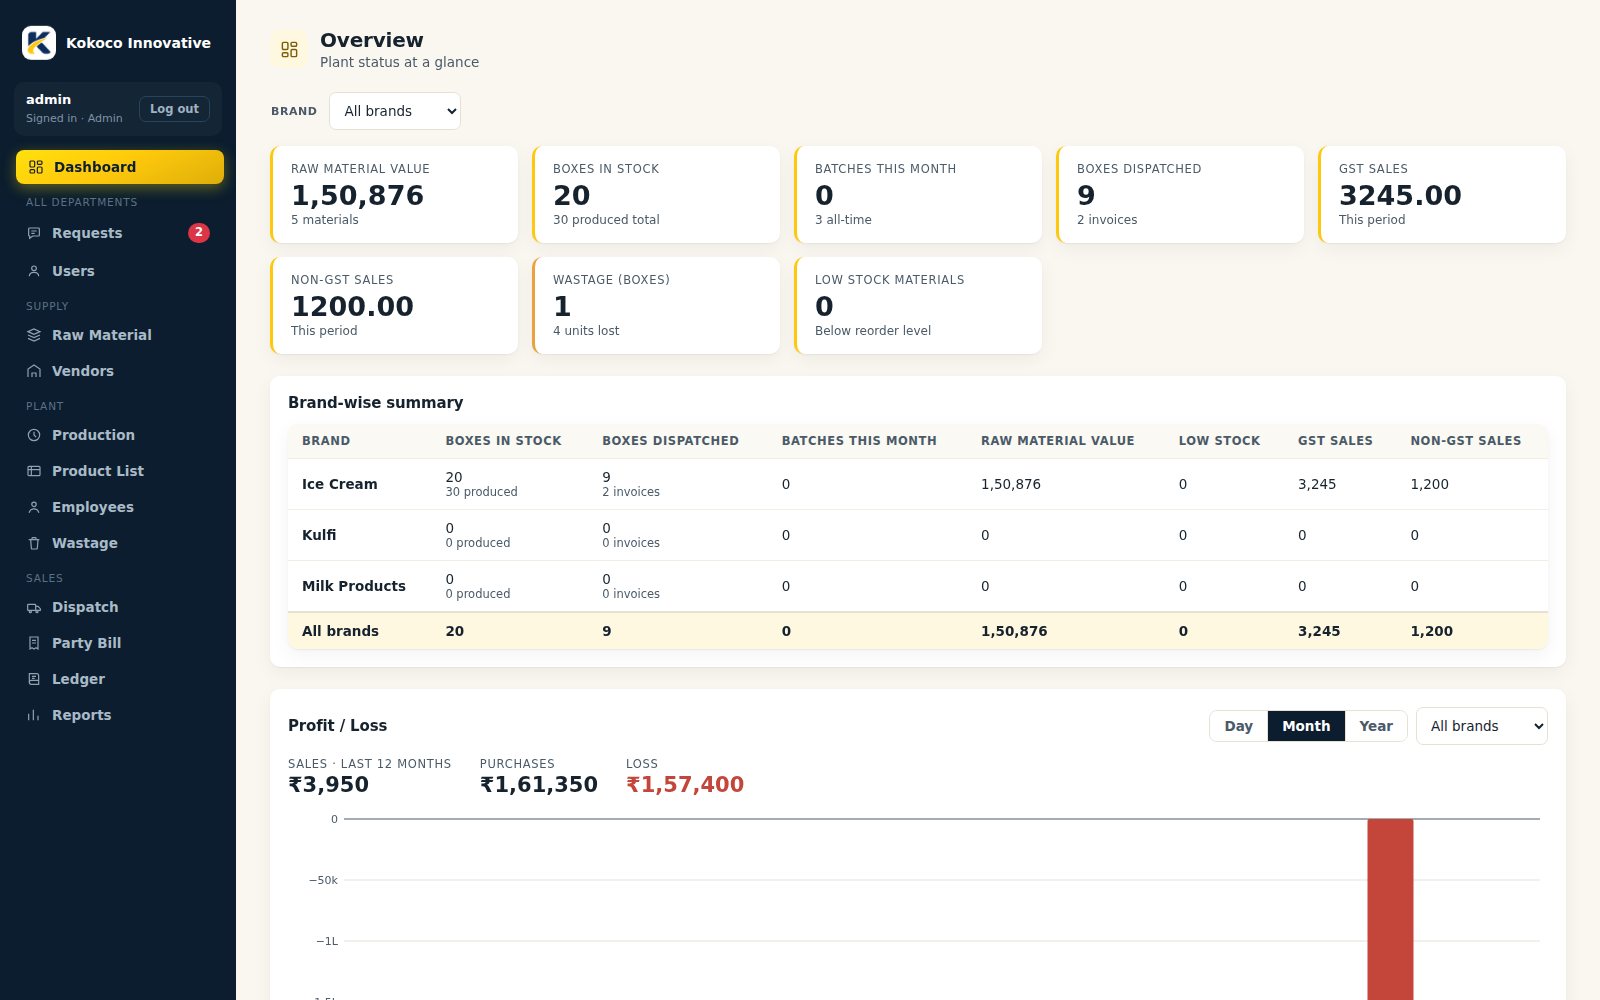
Task: Click the Kulfi brand row name
Action: (319, 535)
